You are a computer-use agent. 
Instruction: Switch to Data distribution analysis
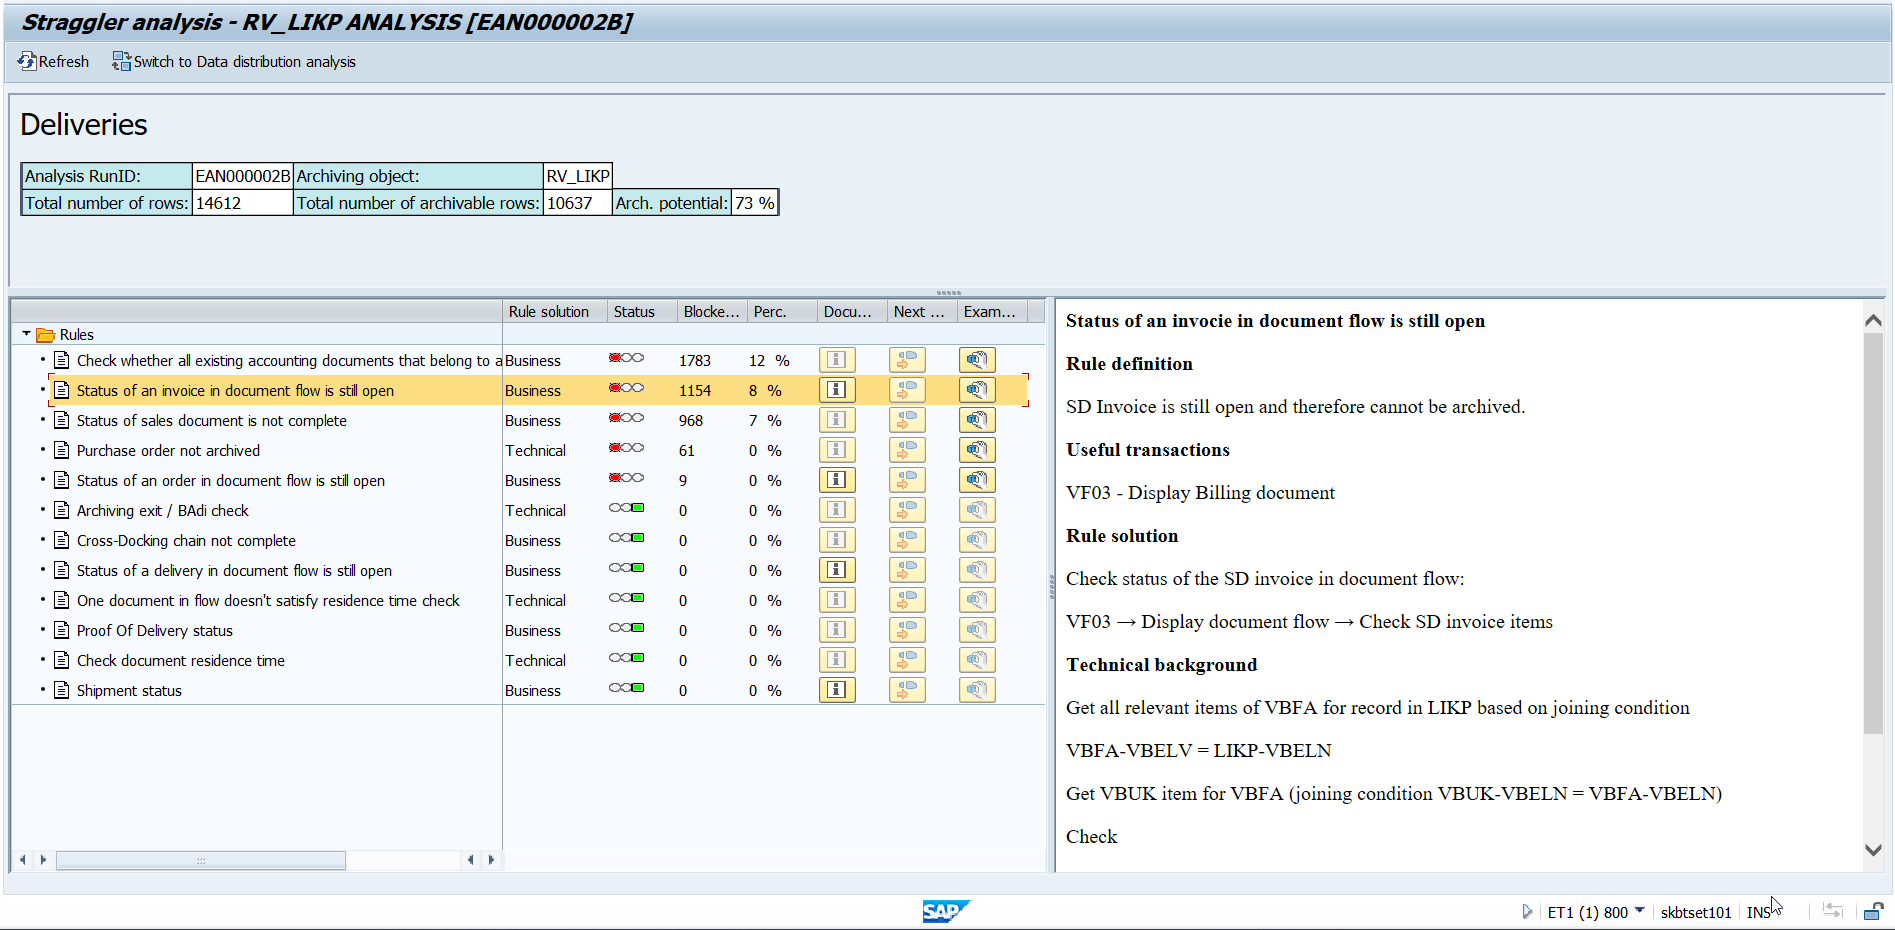tap(234, 62)
